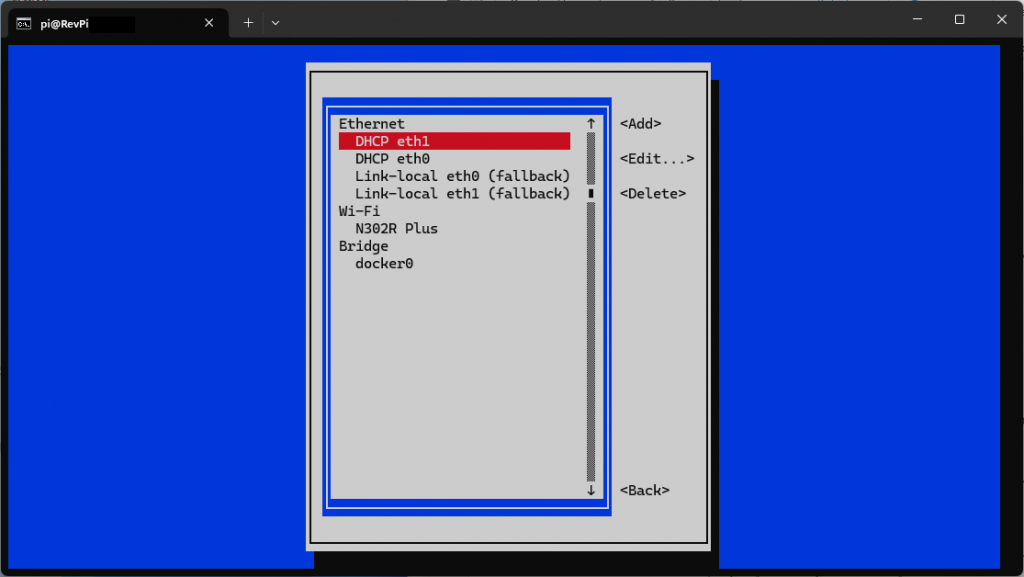
Task: Click the list's up arrow scroll indicator
Action: pyautogui.click(x=591, y=123)
